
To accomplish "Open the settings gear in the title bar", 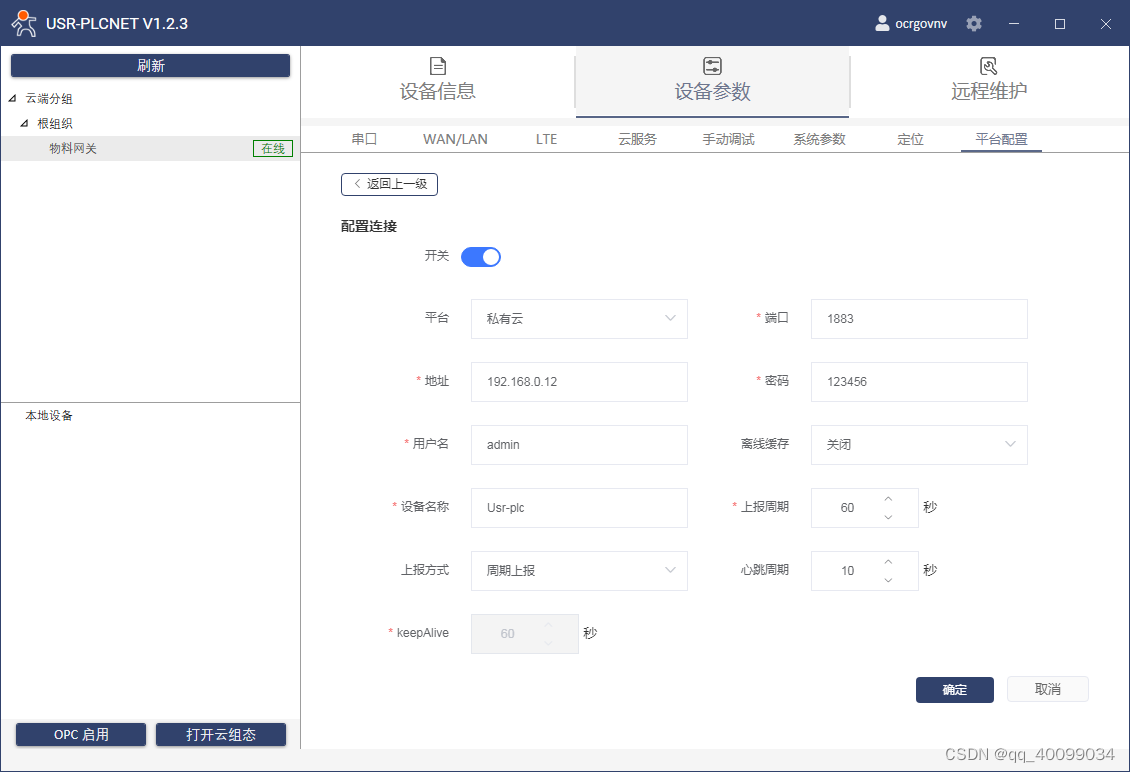I will (973, 23).
